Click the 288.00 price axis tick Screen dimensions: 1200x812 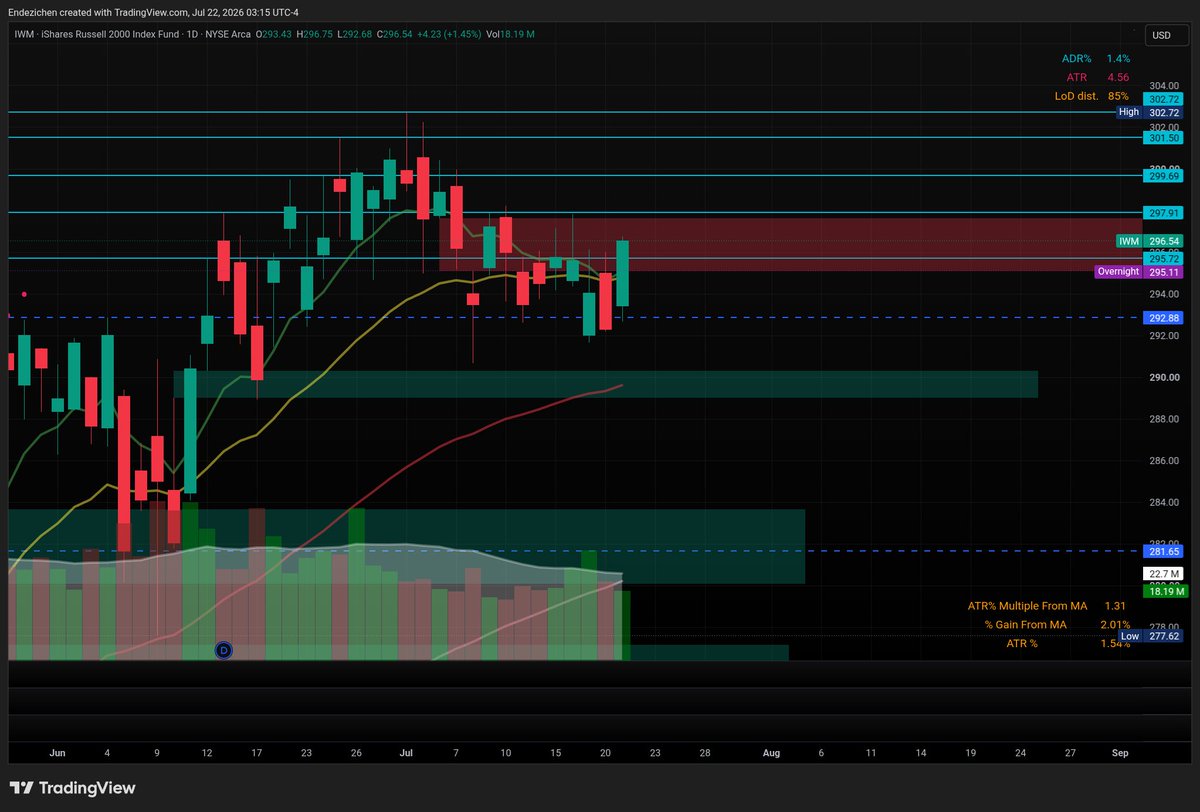click(x=1164, y=419)
